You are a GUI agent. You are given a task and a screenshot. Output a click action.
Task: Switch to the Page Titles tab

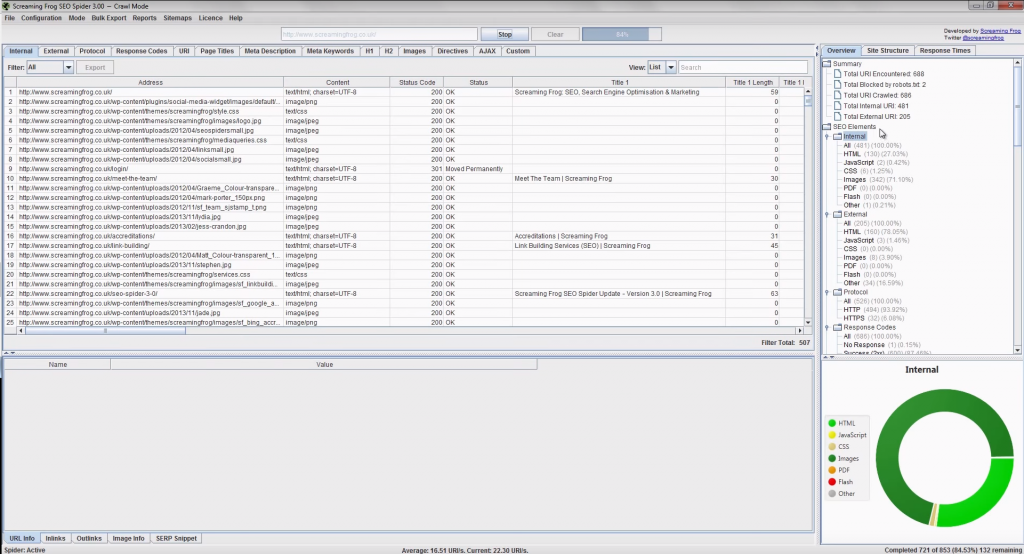coord(217,51)
